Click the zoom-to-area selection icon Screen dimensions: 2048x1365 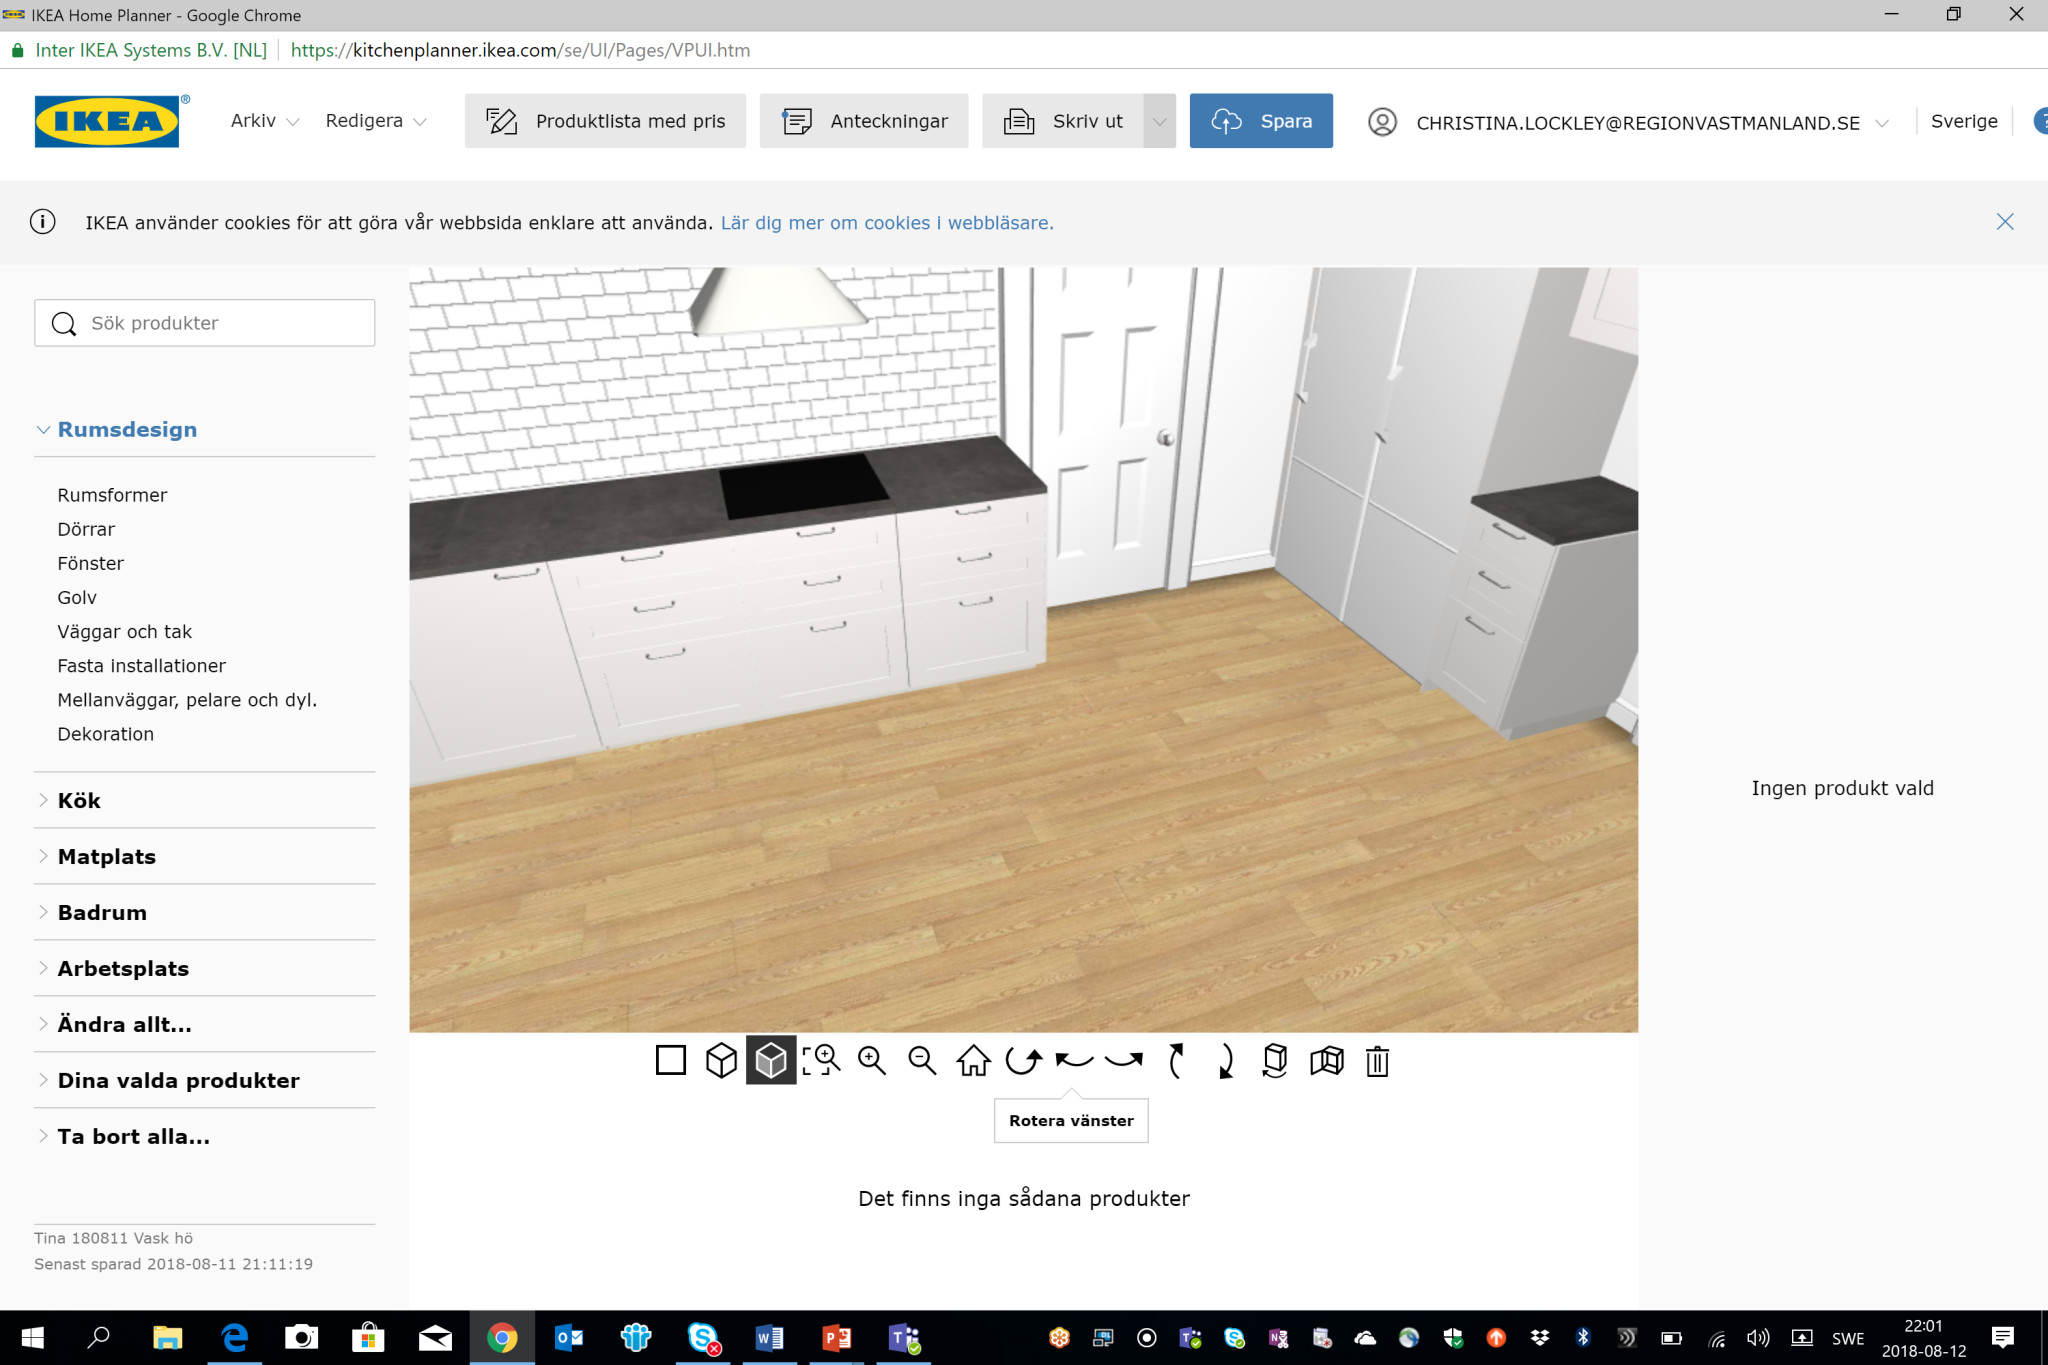coord(821,1060)
